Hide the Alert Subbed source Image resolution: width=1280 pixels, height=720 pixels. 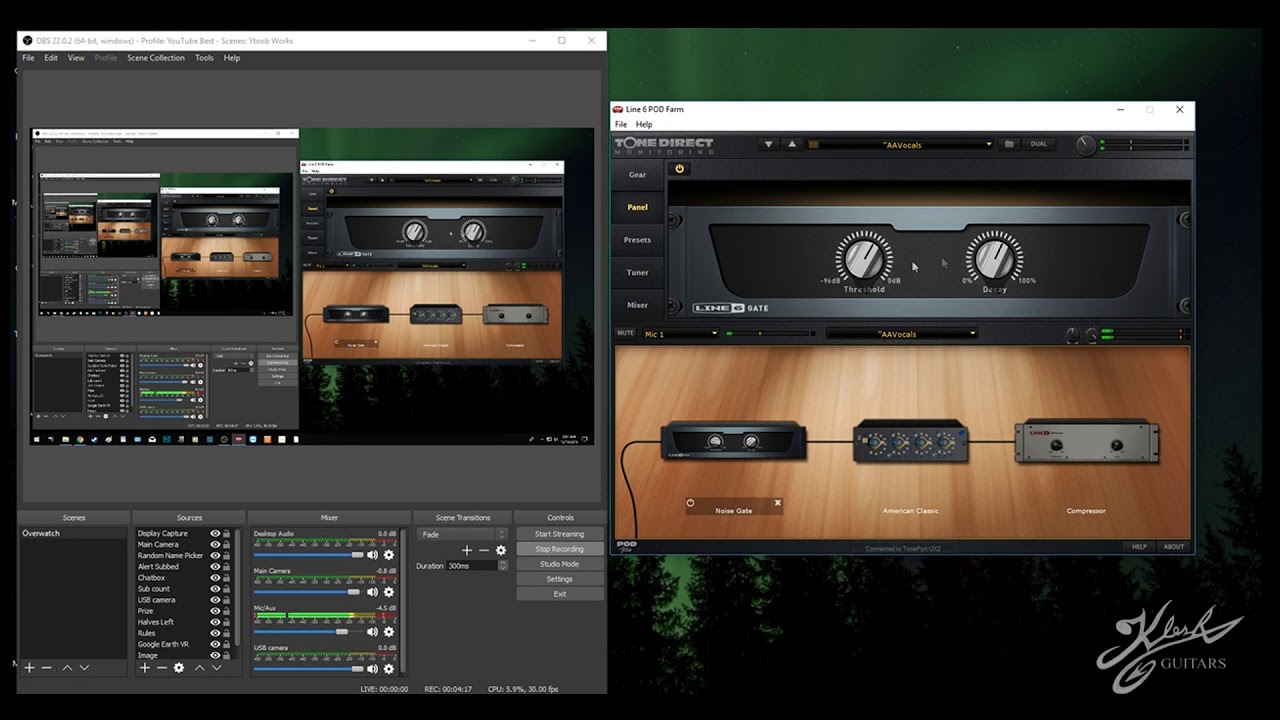215,567
